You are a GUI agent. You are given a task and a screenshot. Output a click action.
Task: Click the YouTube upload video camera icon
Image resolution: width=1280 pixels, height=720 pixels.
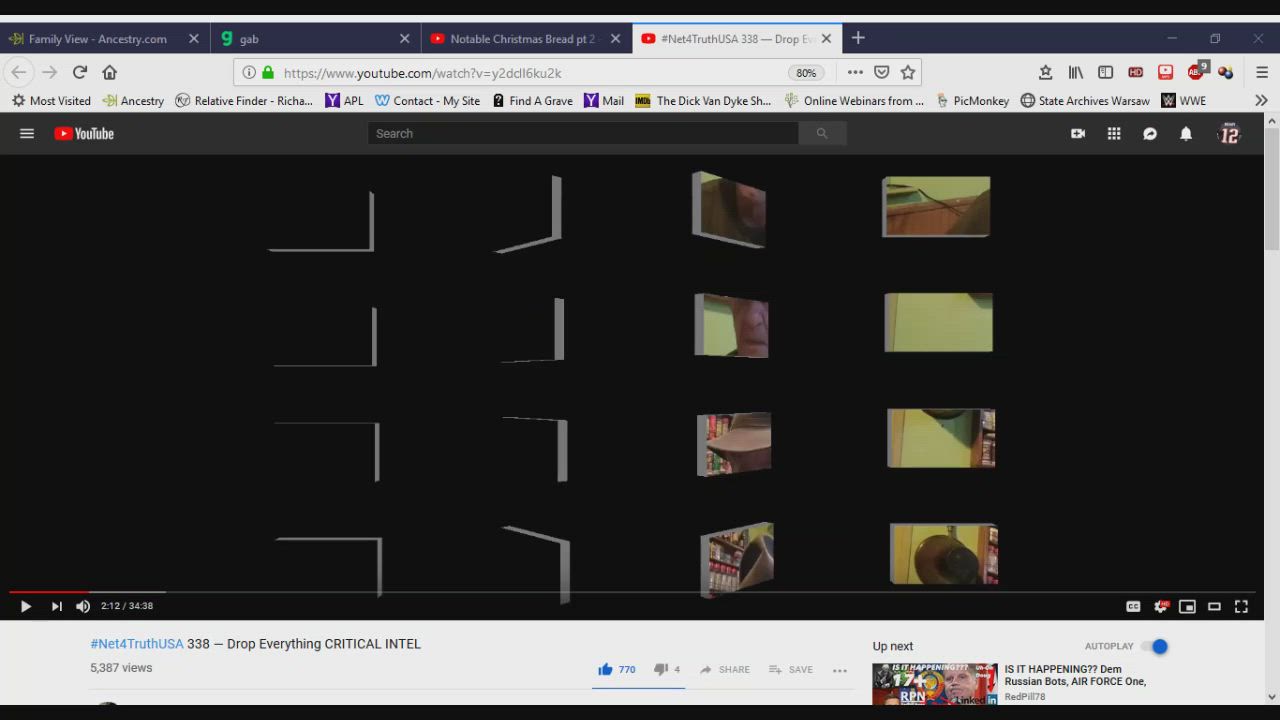[x=1078, y=134]
